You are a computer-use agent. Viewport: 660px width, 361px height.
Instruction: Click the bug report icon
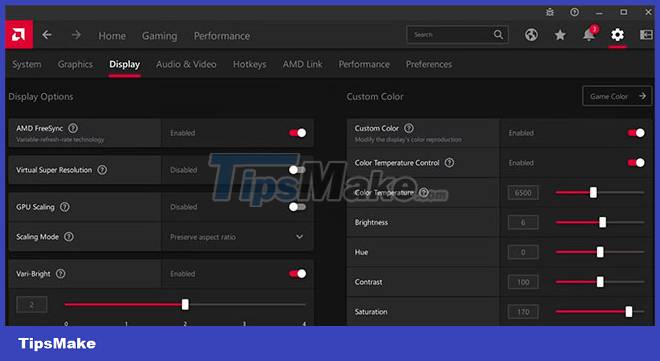click(550, 12)
